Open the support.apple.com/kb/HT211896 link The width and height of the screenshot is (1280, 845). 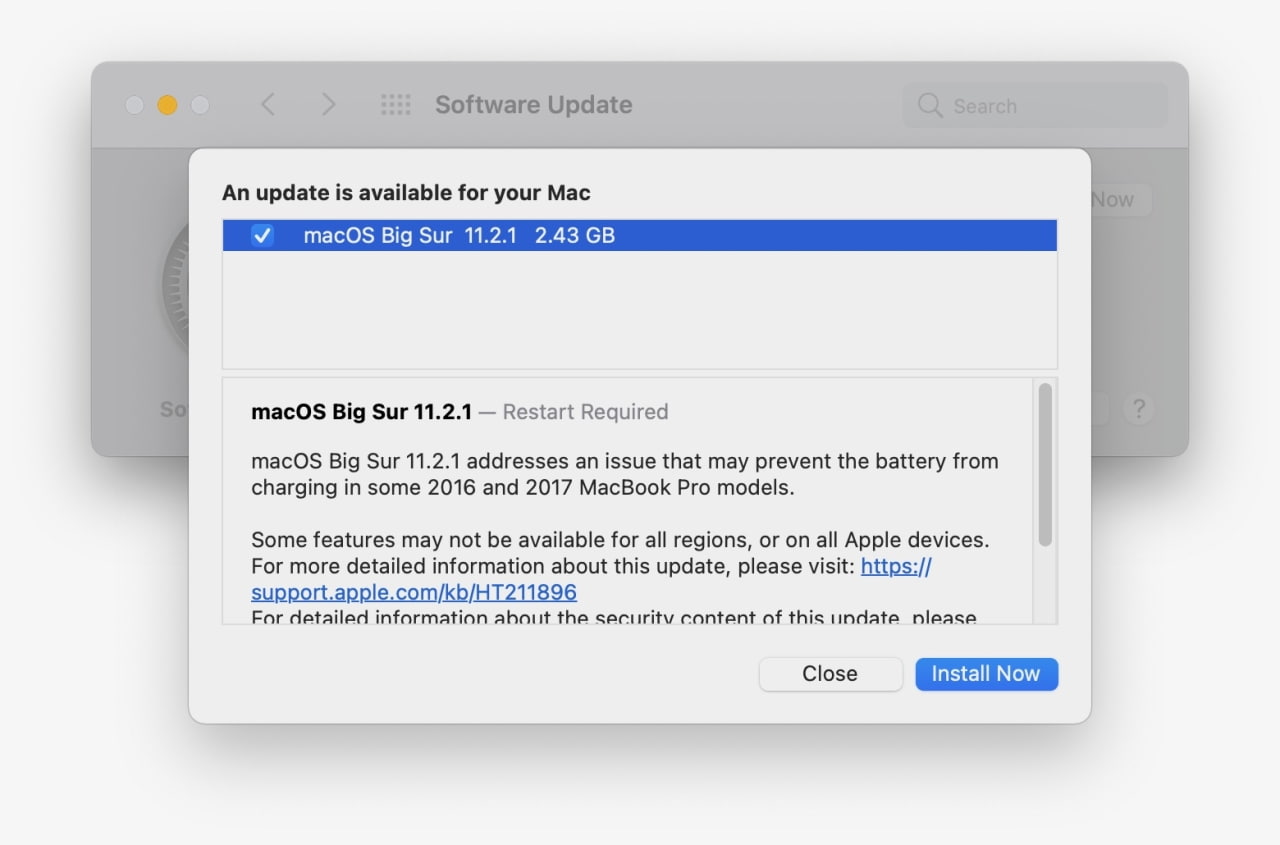click(x=414, y=592)
